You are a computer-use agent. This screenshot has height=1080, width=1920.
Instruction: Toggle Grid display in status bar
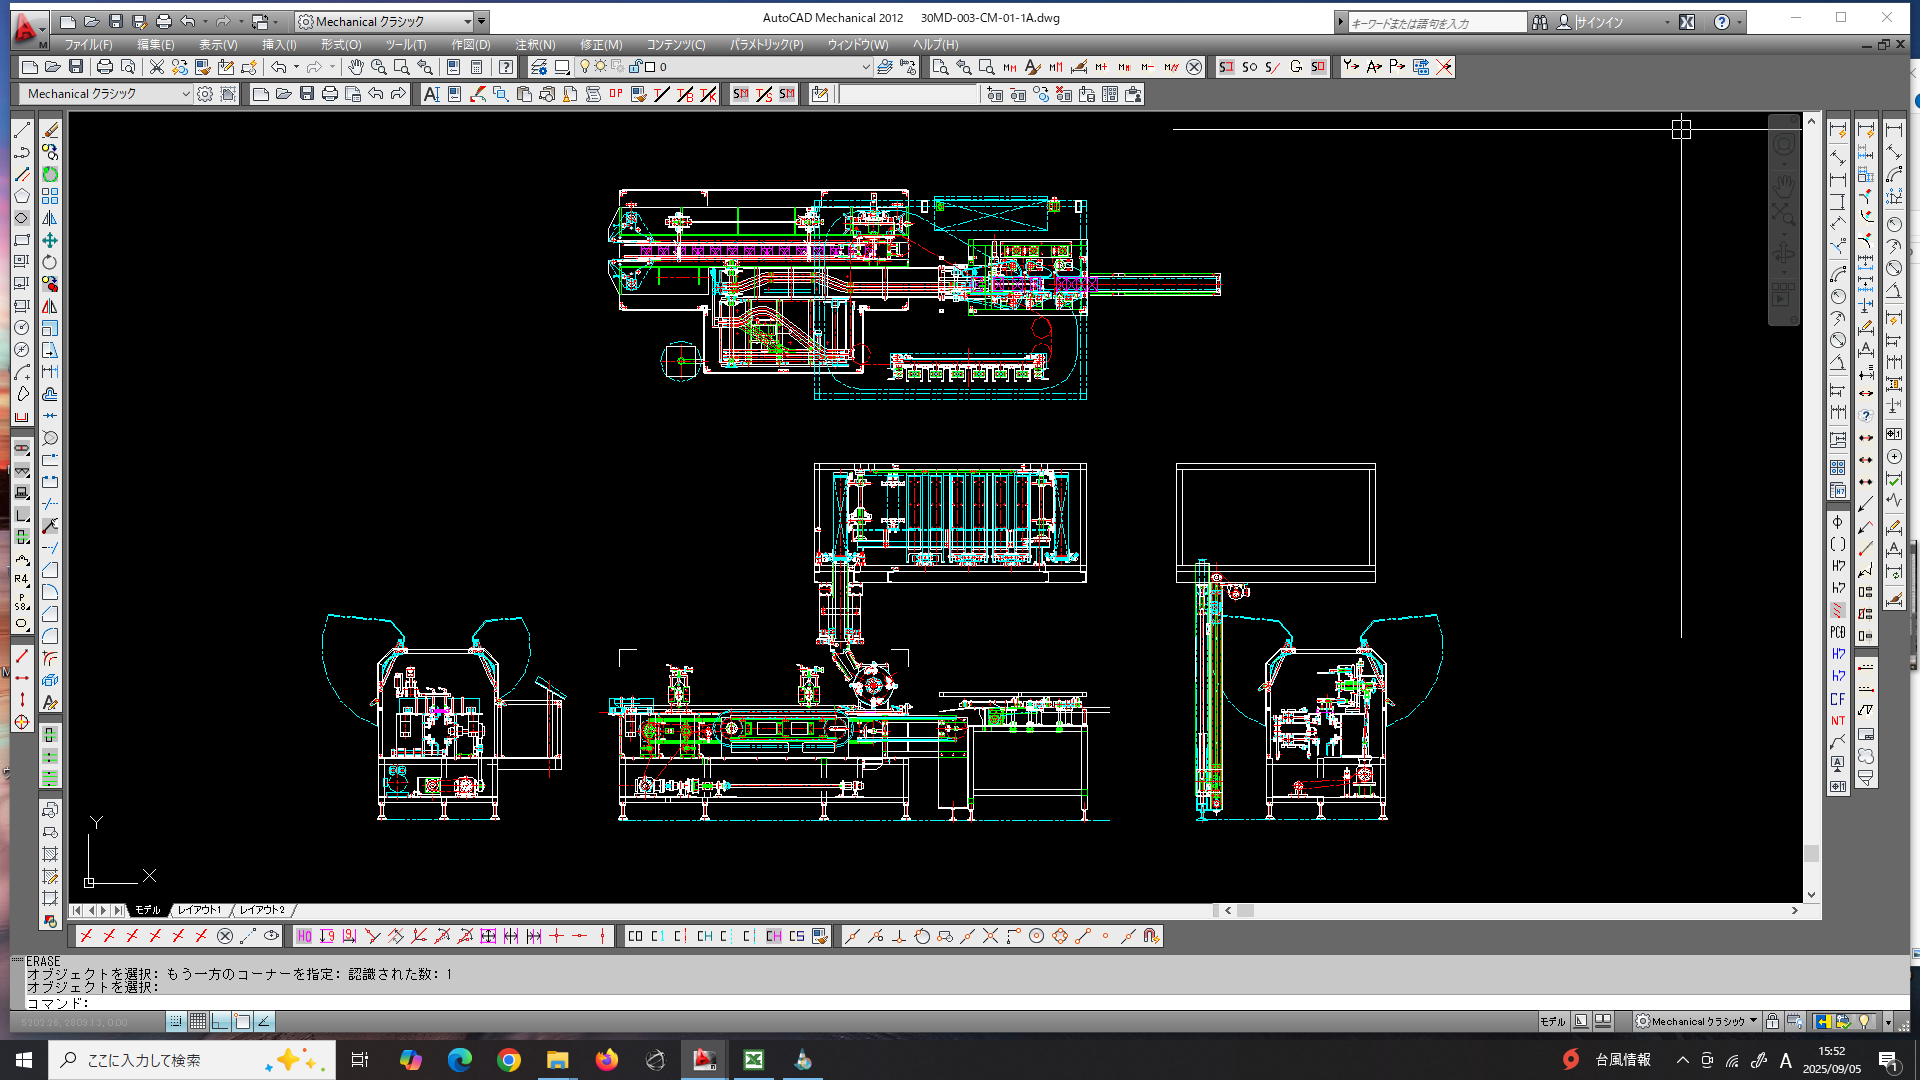pyautogui.click(x=198, y=1021)
